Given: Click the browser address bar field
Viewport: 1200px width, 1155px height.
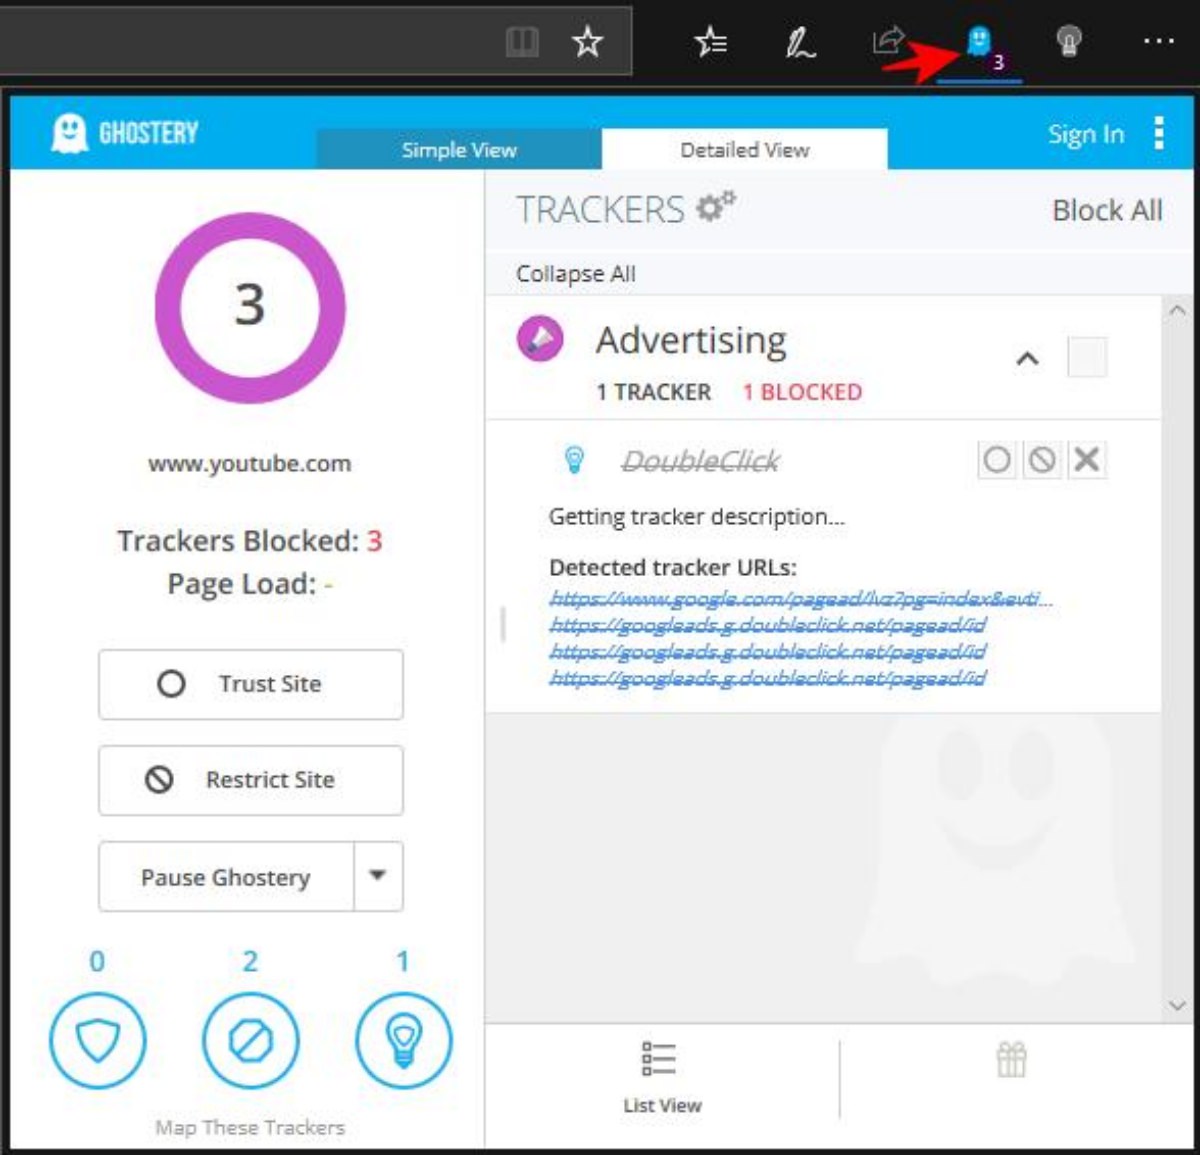Looking at the screenshot, I should pyautogui.click(x=315, y=41).
